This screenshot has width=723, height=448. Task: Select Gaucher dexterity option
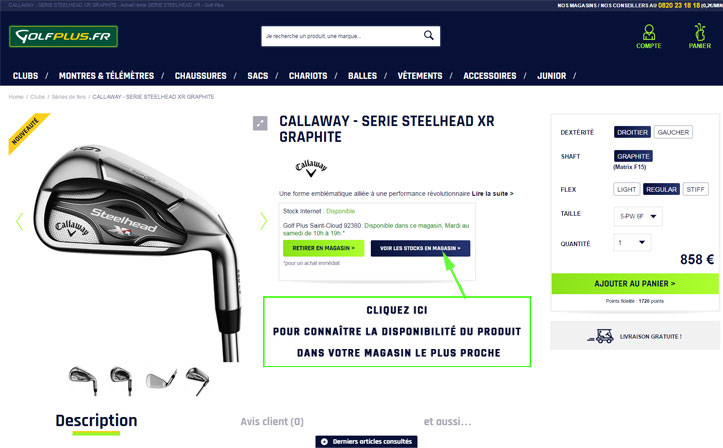tap(673, 132)
